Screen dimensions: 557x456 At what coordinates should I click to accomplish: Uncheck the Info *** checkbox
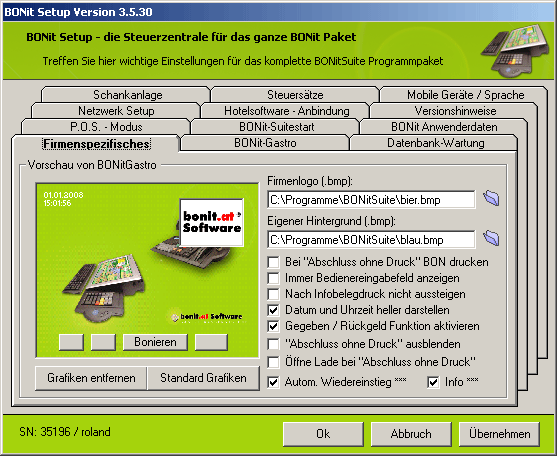pos(433,382)
